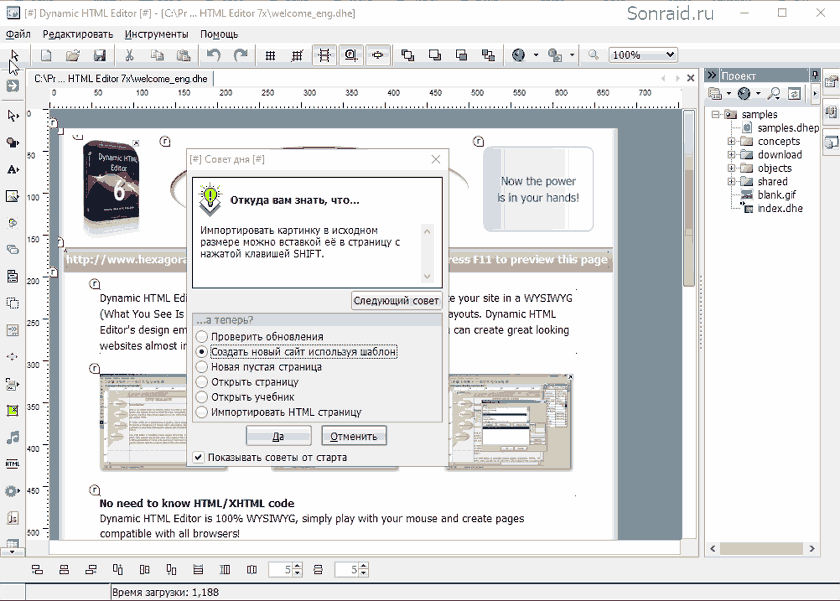Image resolution: width=840 pixels, height=601 pixels.
Task: Expand the 'concepts' folder in tree
Action: 731,141
